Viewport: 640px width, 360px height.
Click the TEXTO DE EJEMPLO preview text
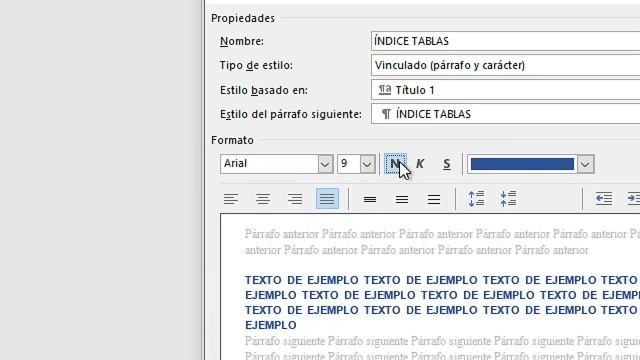tap(442, 302)
